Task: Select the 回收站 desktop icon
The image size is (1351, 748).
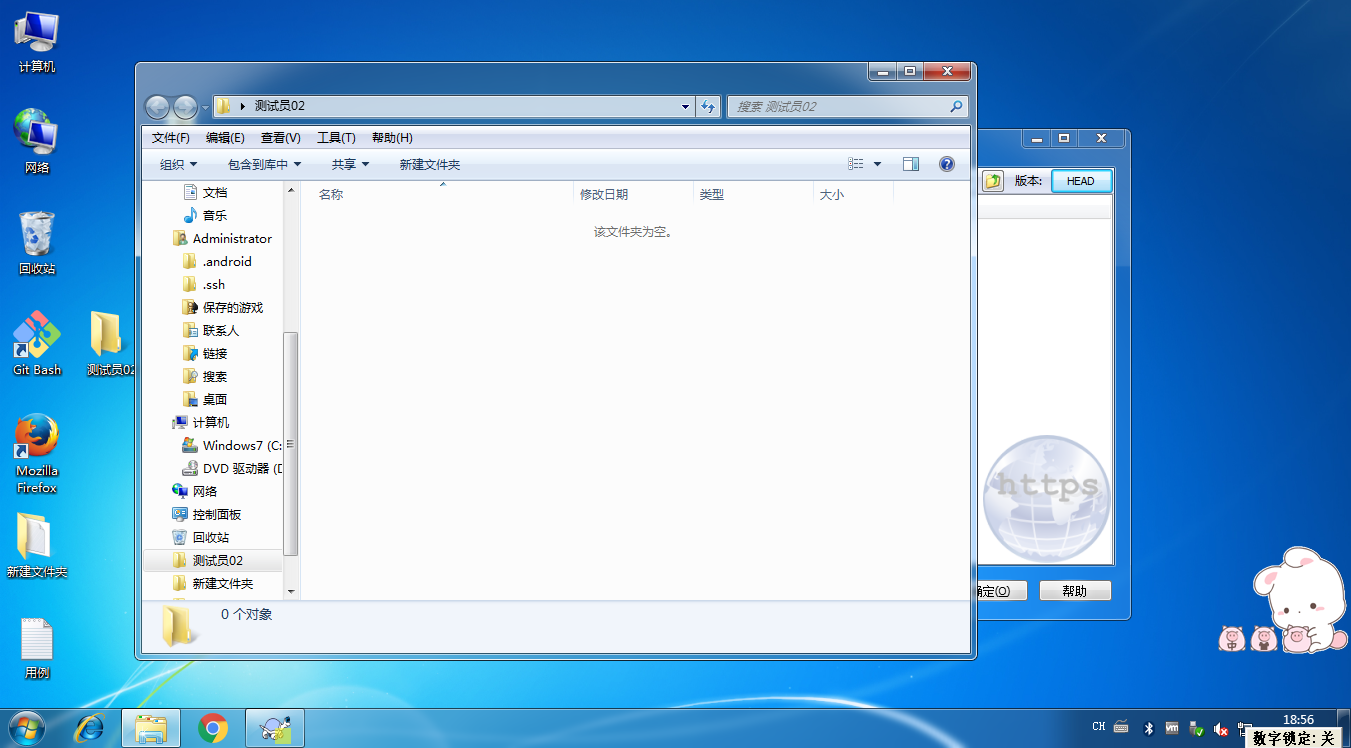Action: 37,243
